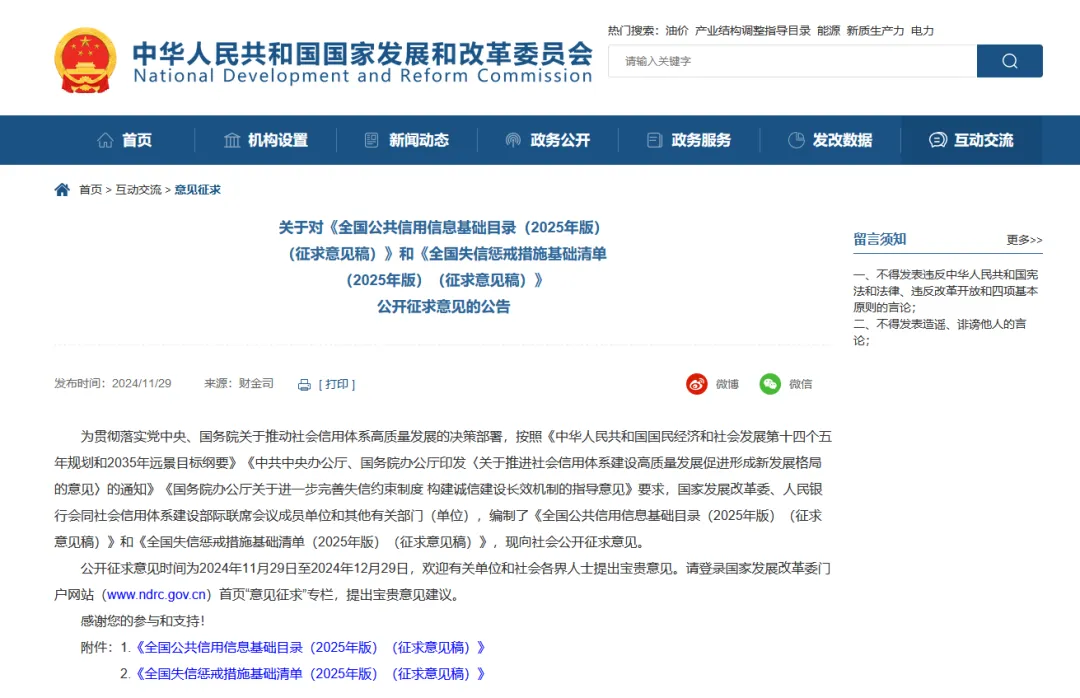
Task: Click building icon beside 机构设置
Action: click(x=232, y=140)
